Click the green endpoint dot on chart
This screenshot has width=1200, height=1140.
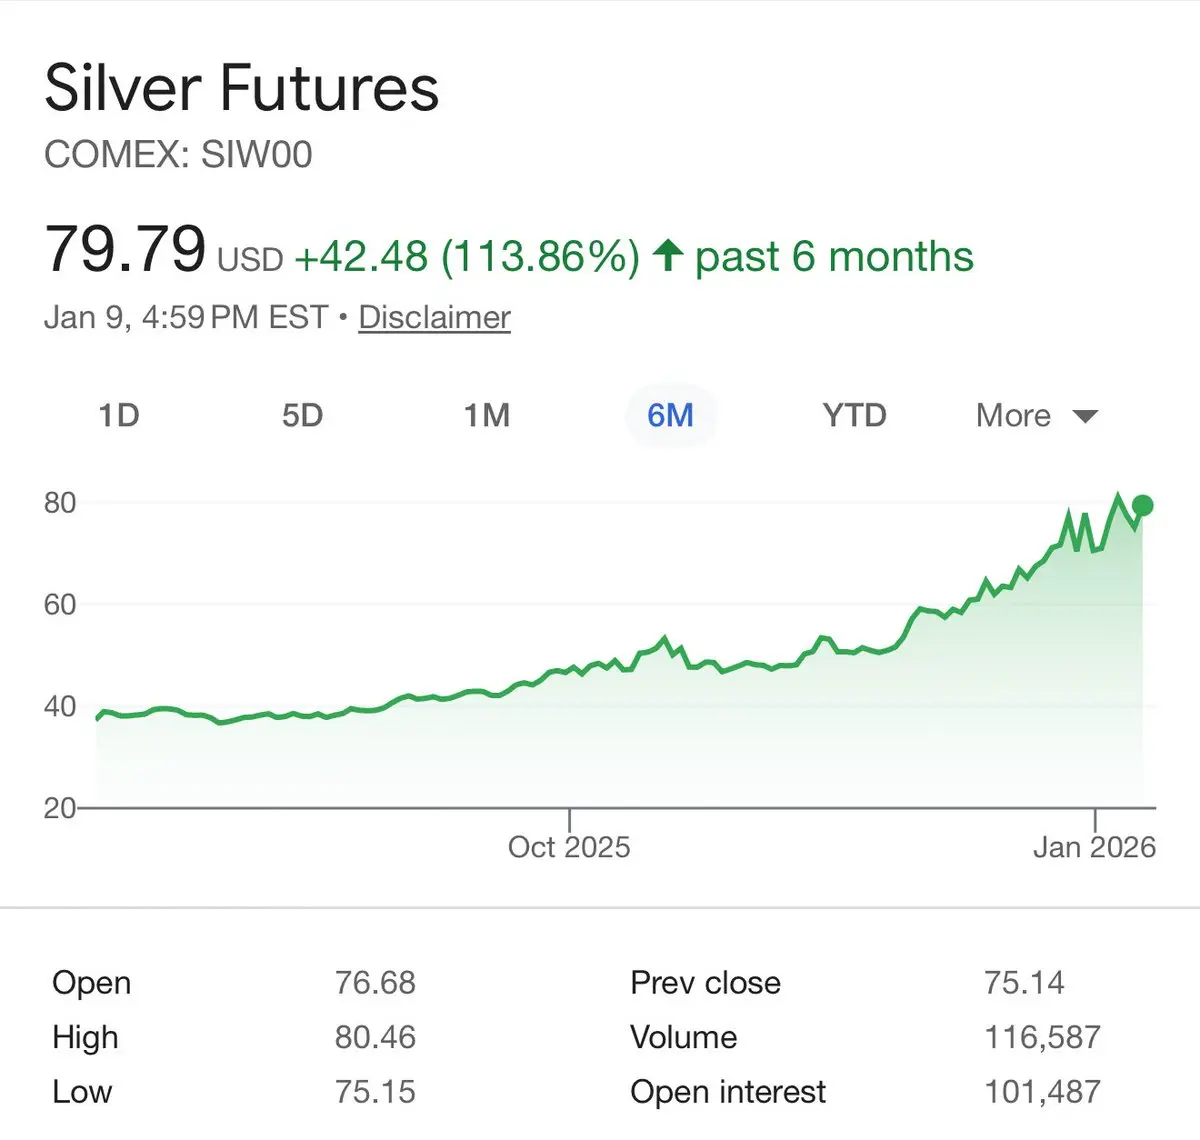[1143, 505]
